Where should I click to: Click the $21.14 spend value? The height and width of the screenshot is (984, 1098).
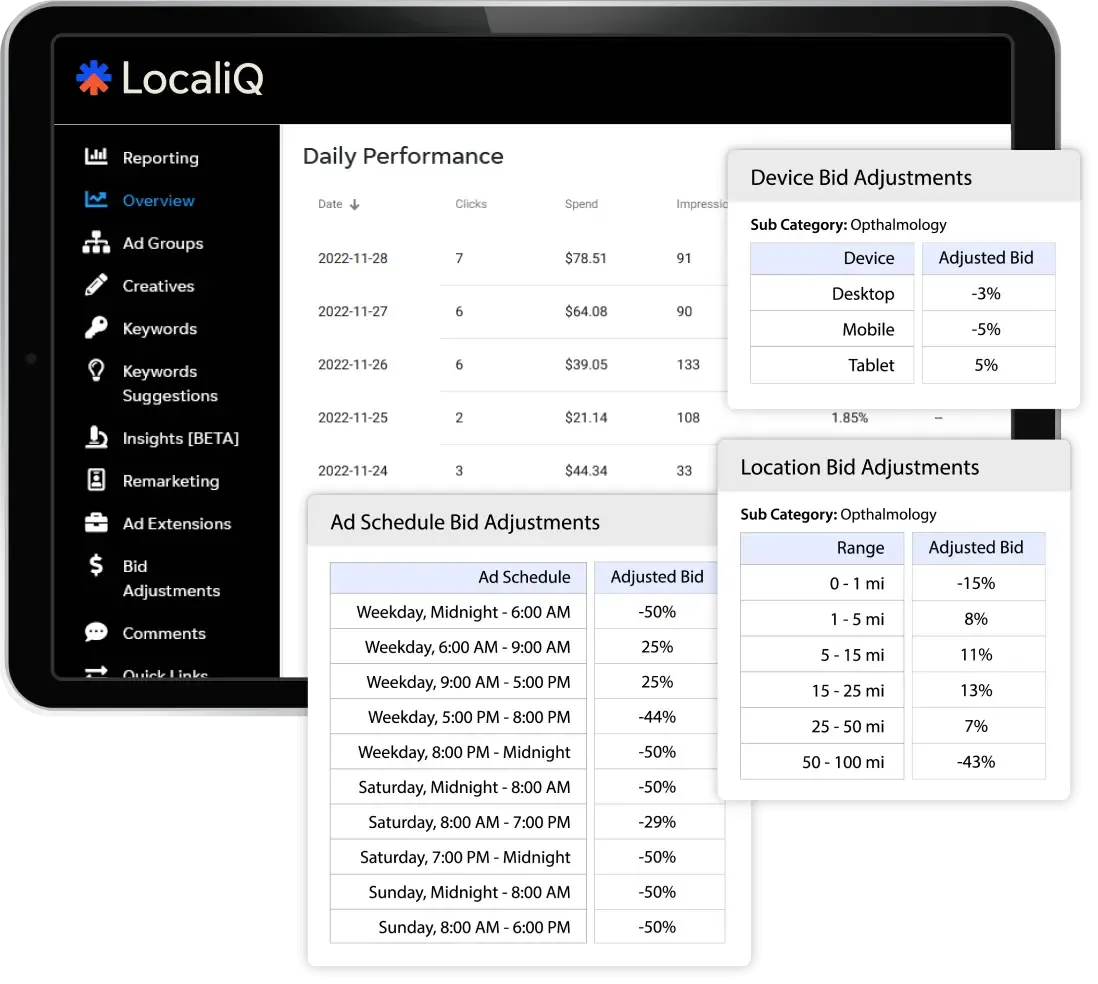(x=586, y=417)
